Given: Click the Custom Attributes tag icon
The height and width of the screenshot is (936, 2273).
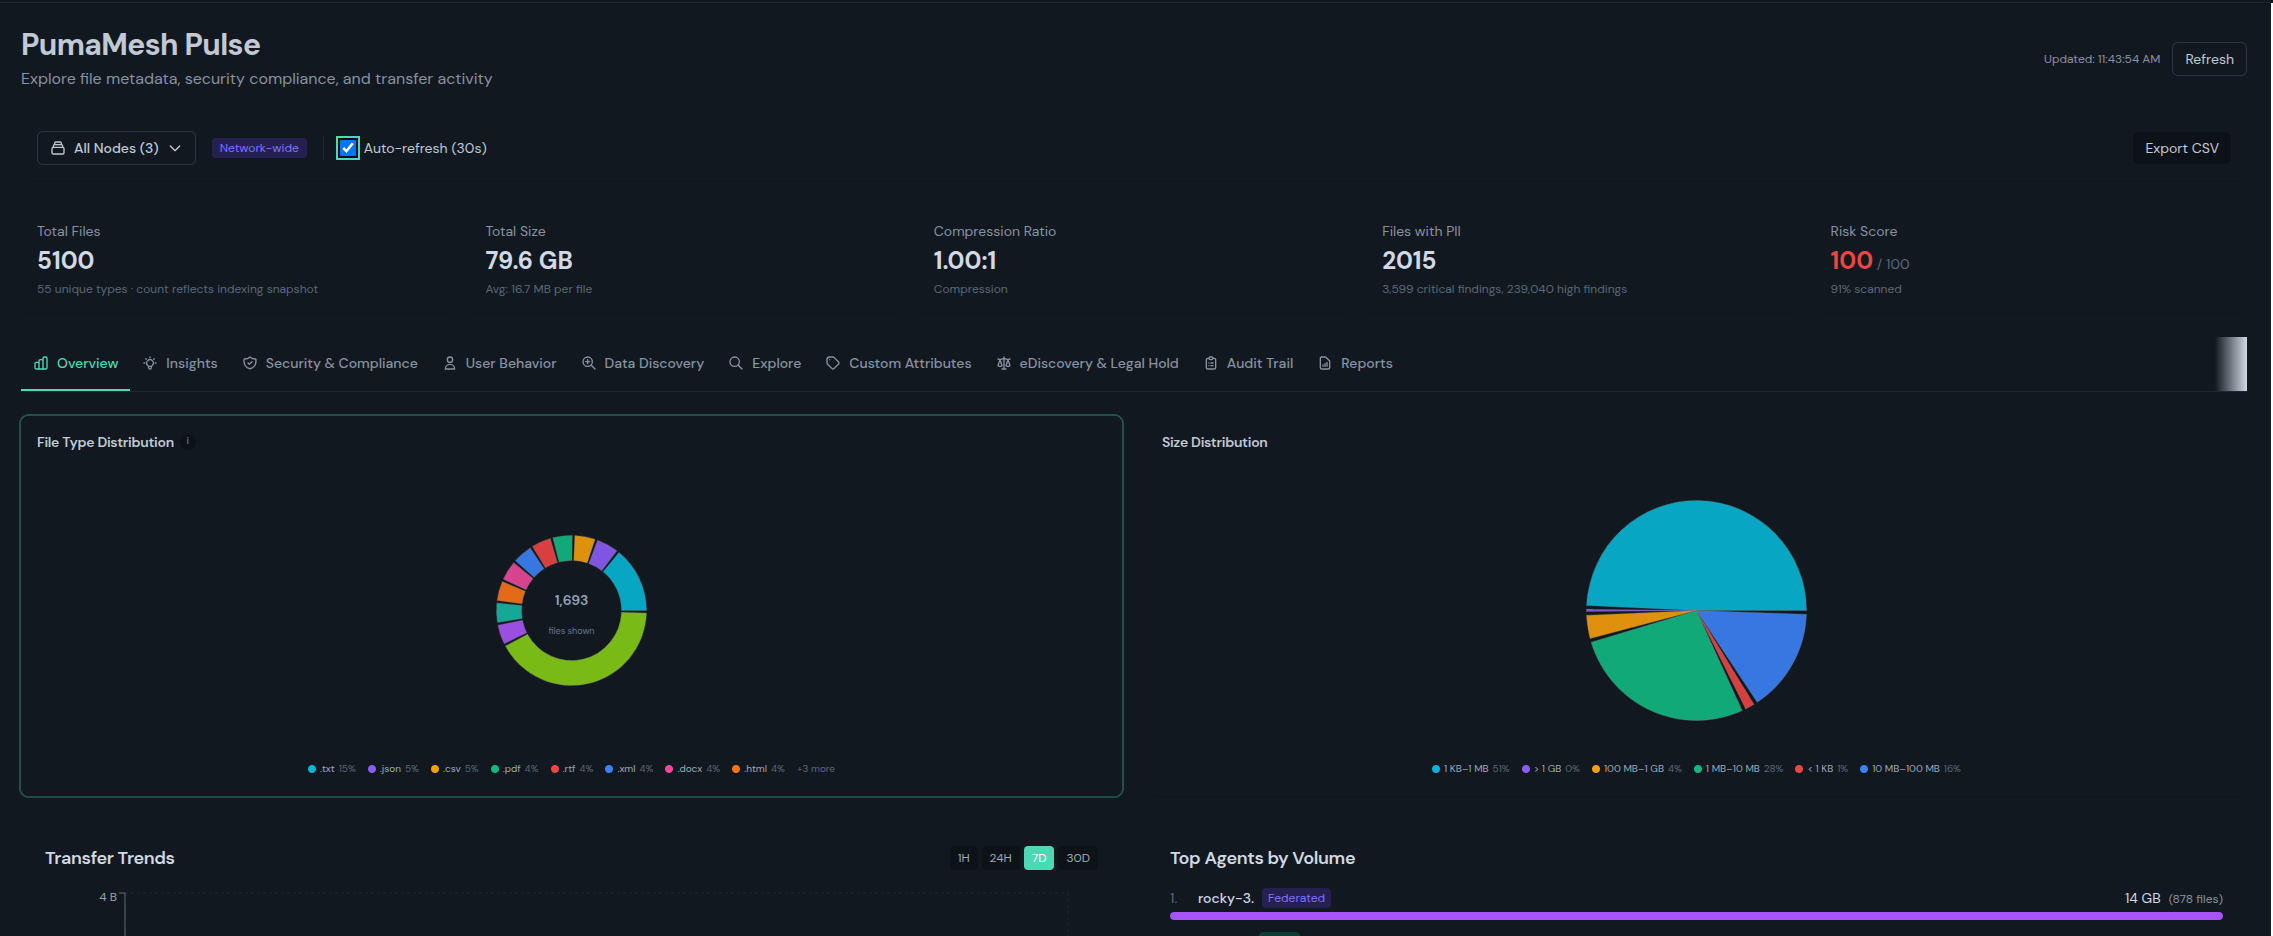Looking at the screenshot, I should click(x=832, y=363).
